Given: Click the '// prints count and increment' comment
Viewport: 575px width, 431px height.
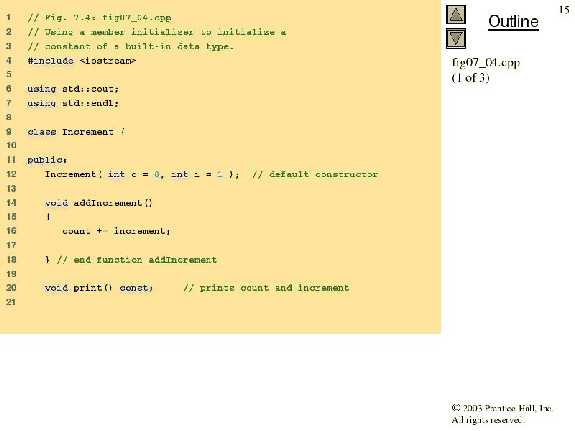Looking at the screenshot, I should click(x=266, y=288).
